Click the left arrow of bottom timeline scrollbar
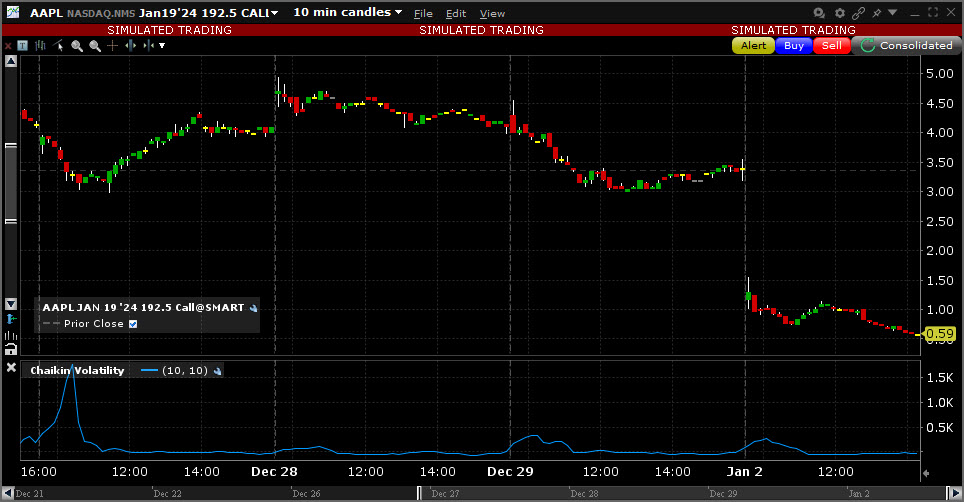The image size is (964, 502). [7, 493]
